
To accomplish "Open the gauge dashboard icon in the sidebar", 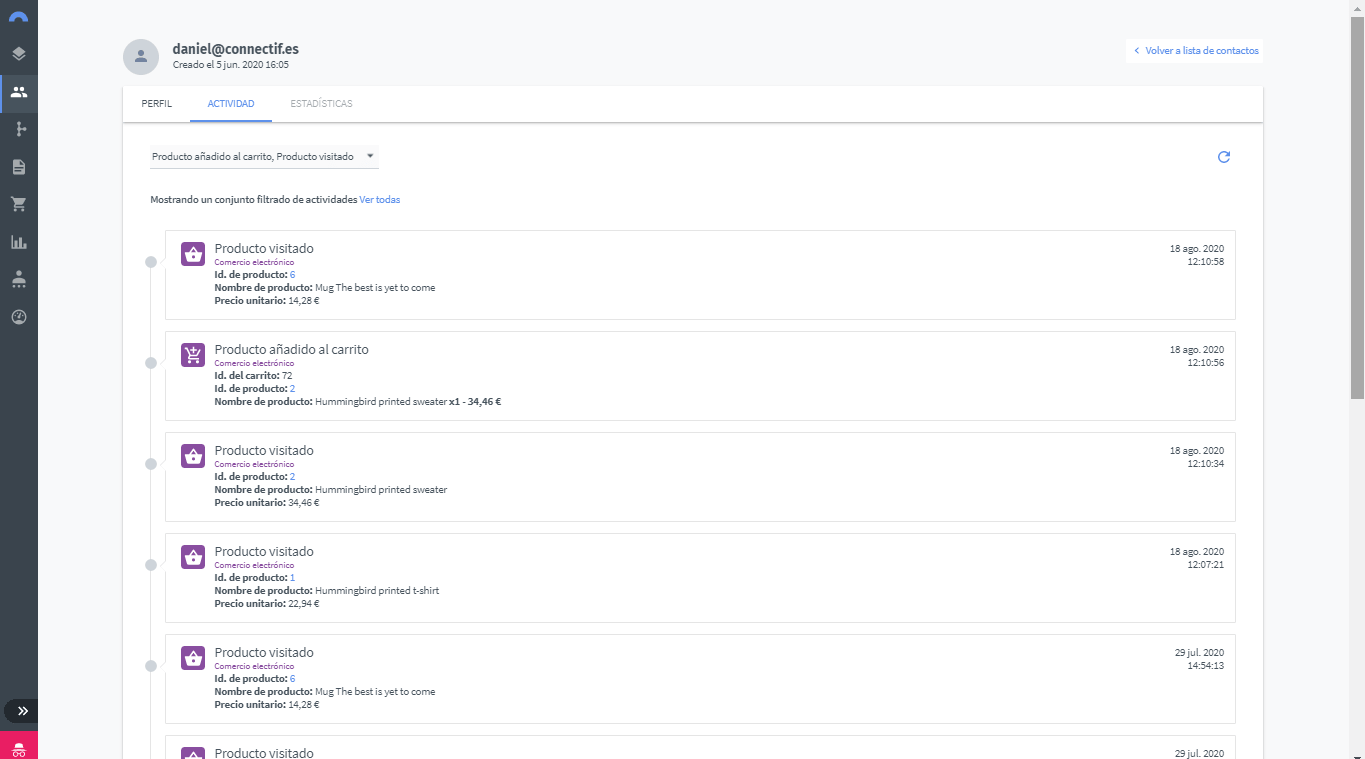I will (19, 317).
